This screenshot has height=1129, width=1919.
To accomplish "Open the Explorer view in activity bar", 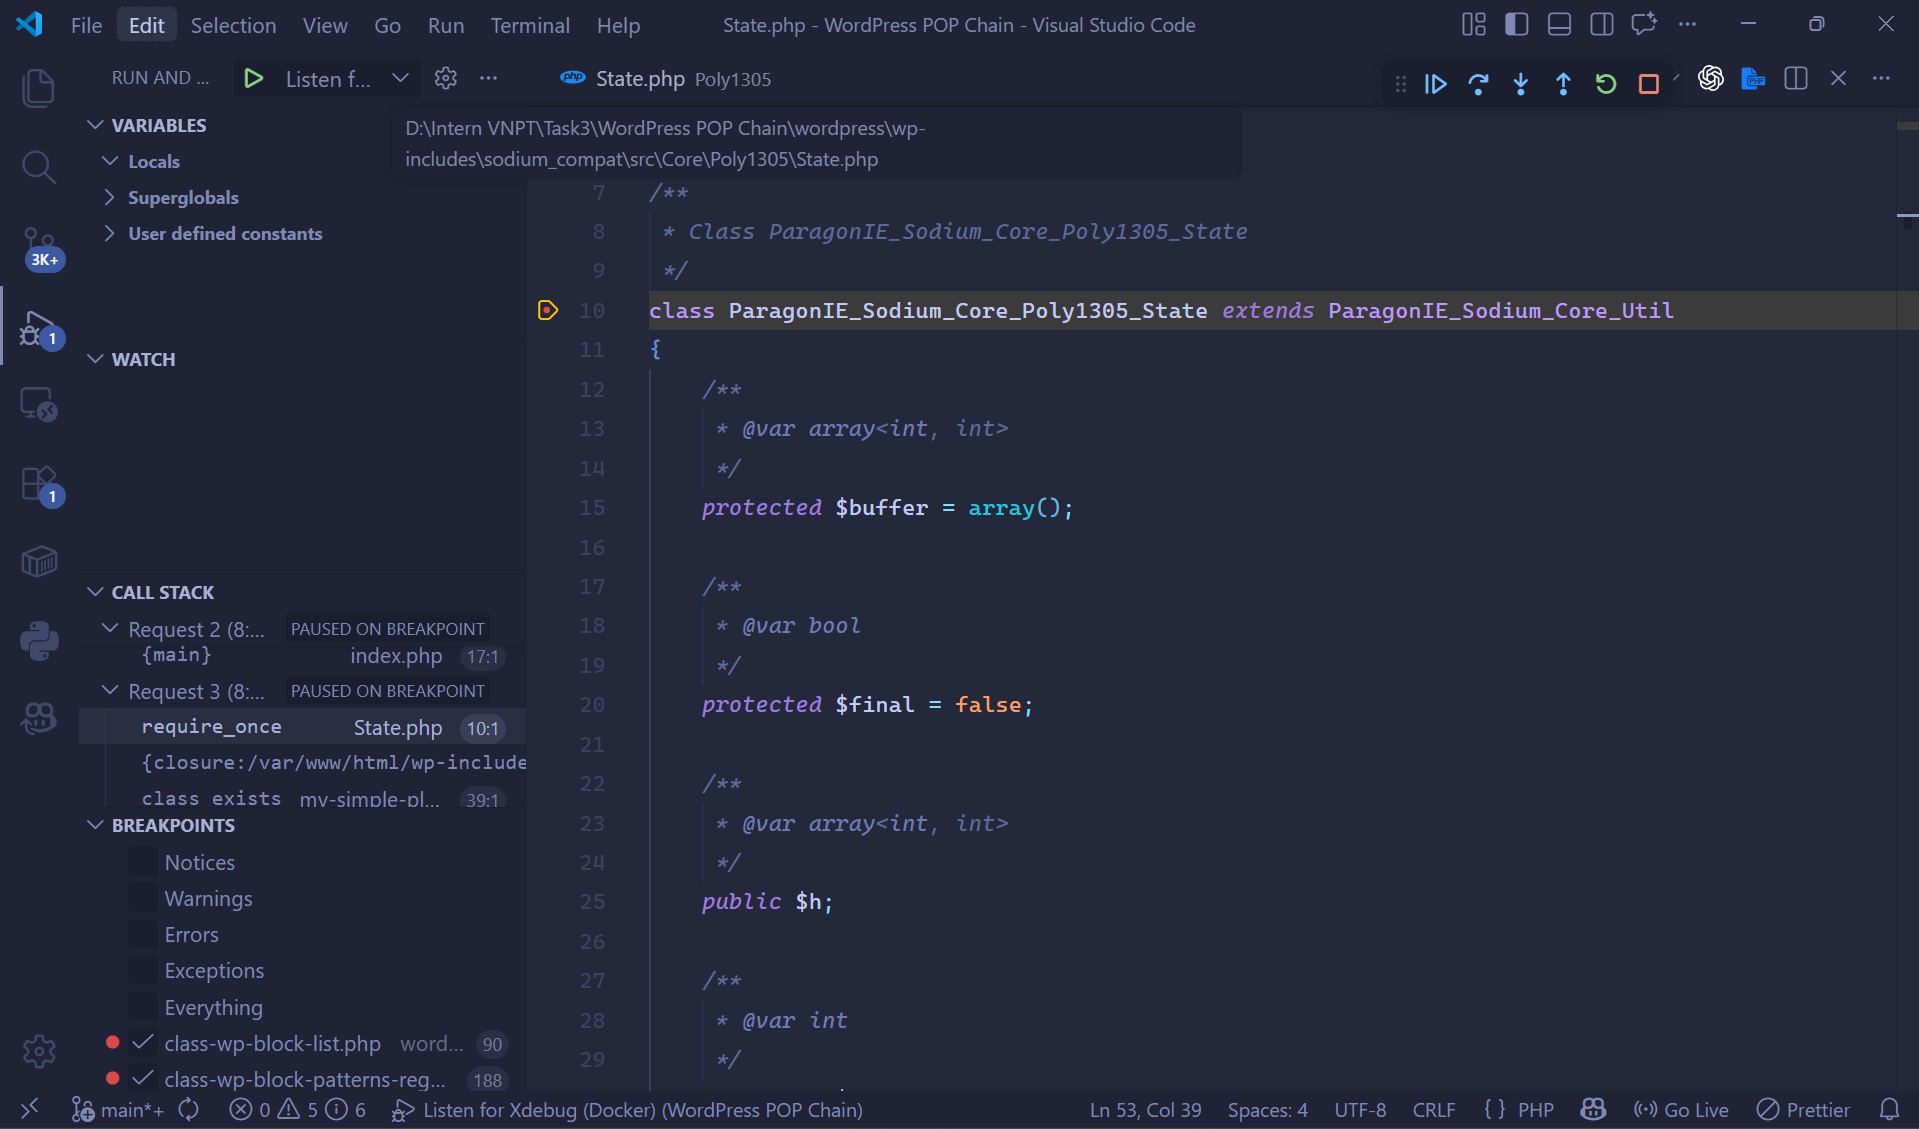I will click(x=38, y=88).
